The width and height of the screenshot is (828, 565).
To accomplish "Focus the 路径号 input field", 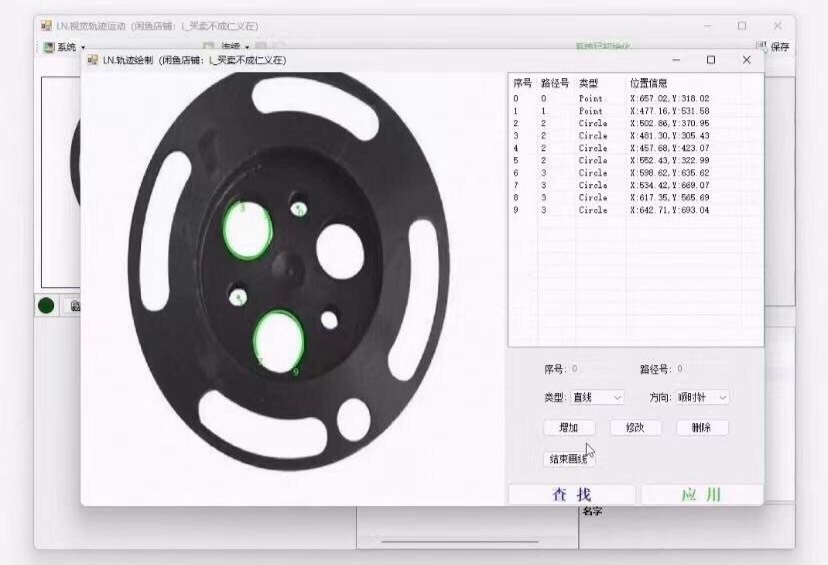I will tap(702, 369).
